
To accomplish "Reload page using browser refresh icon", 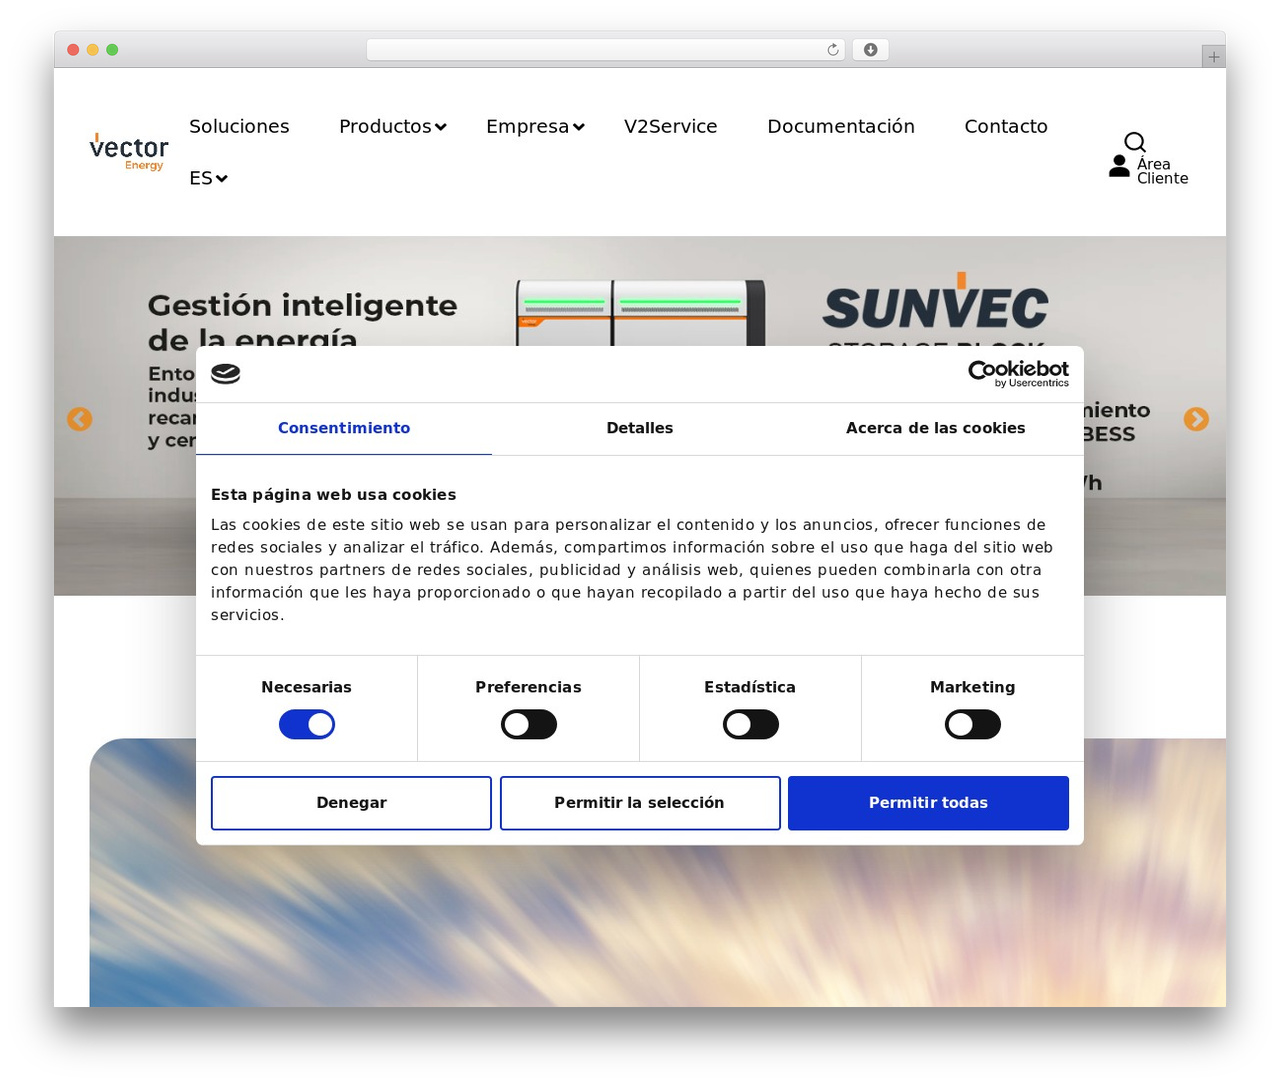I will [x=833, y=50].
